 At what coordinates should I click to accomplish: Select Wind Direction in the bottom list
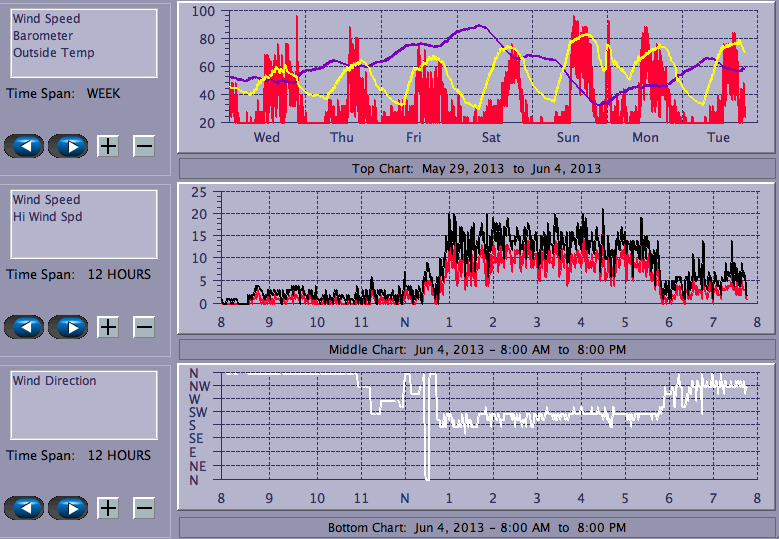(x=55, y=381)
